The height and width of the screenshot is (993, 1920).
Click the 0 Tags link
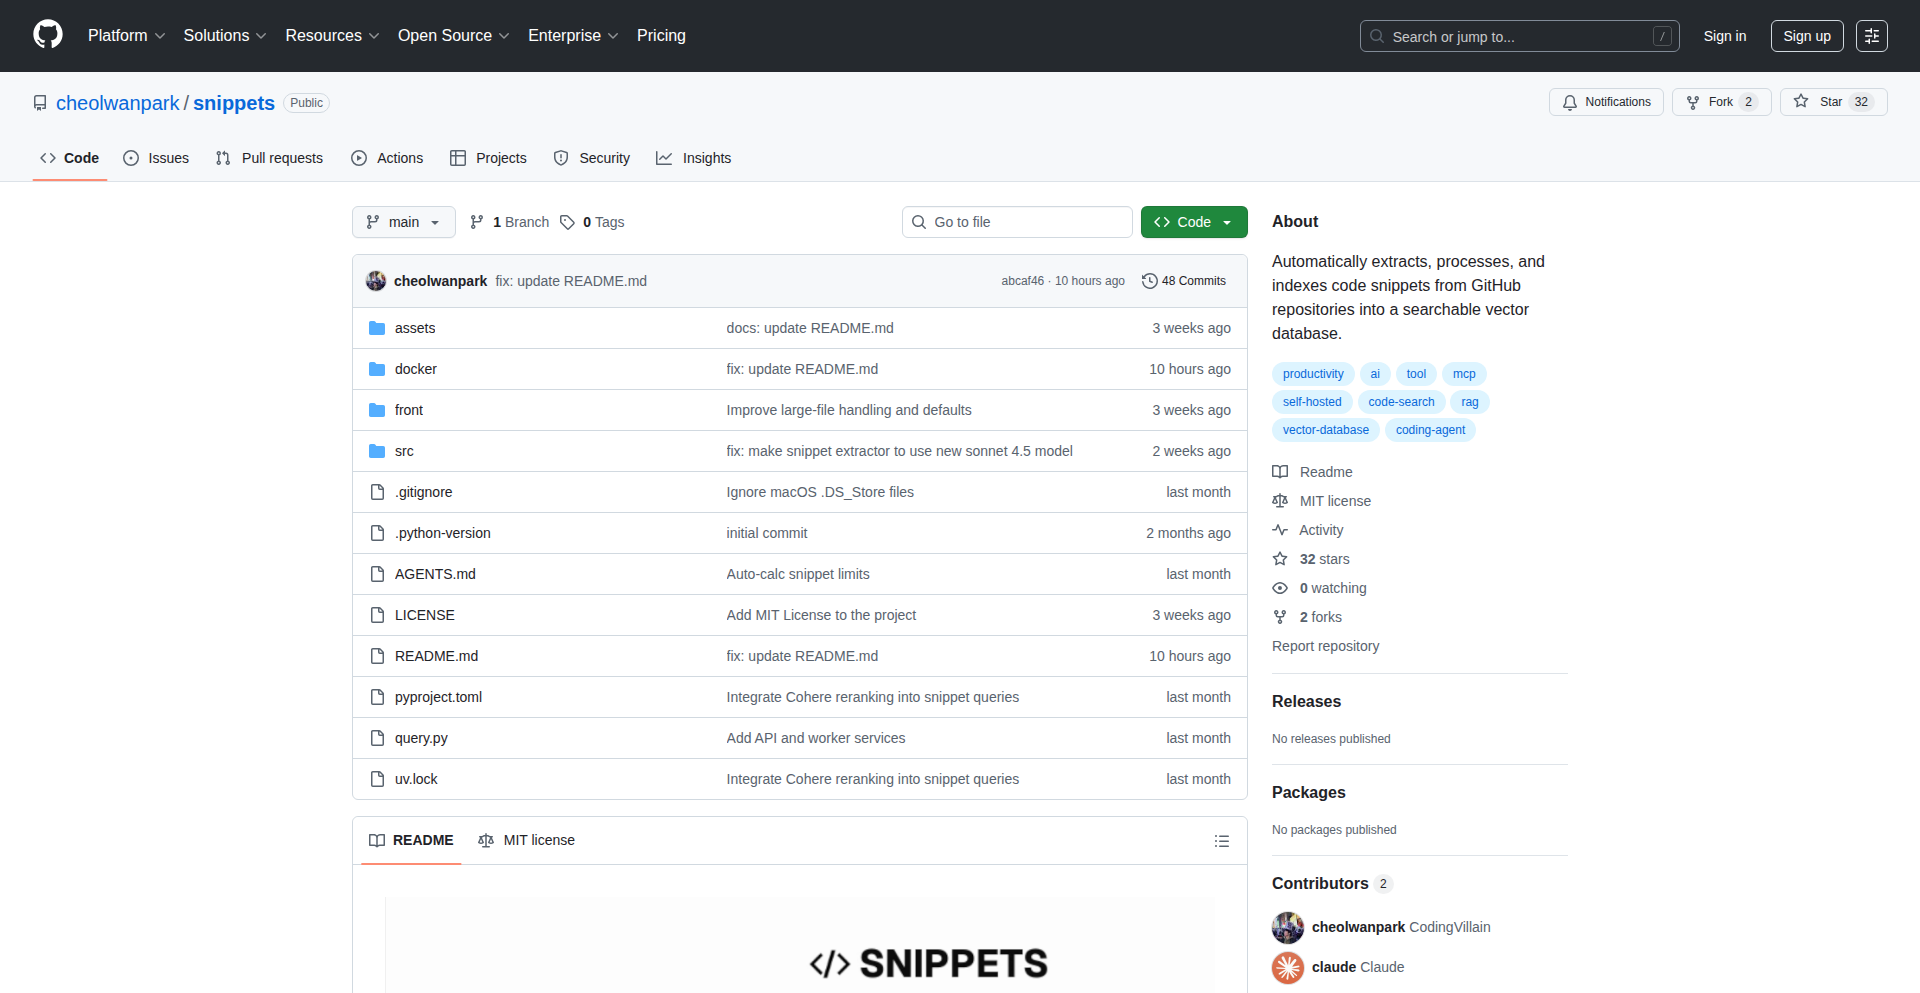592,222
